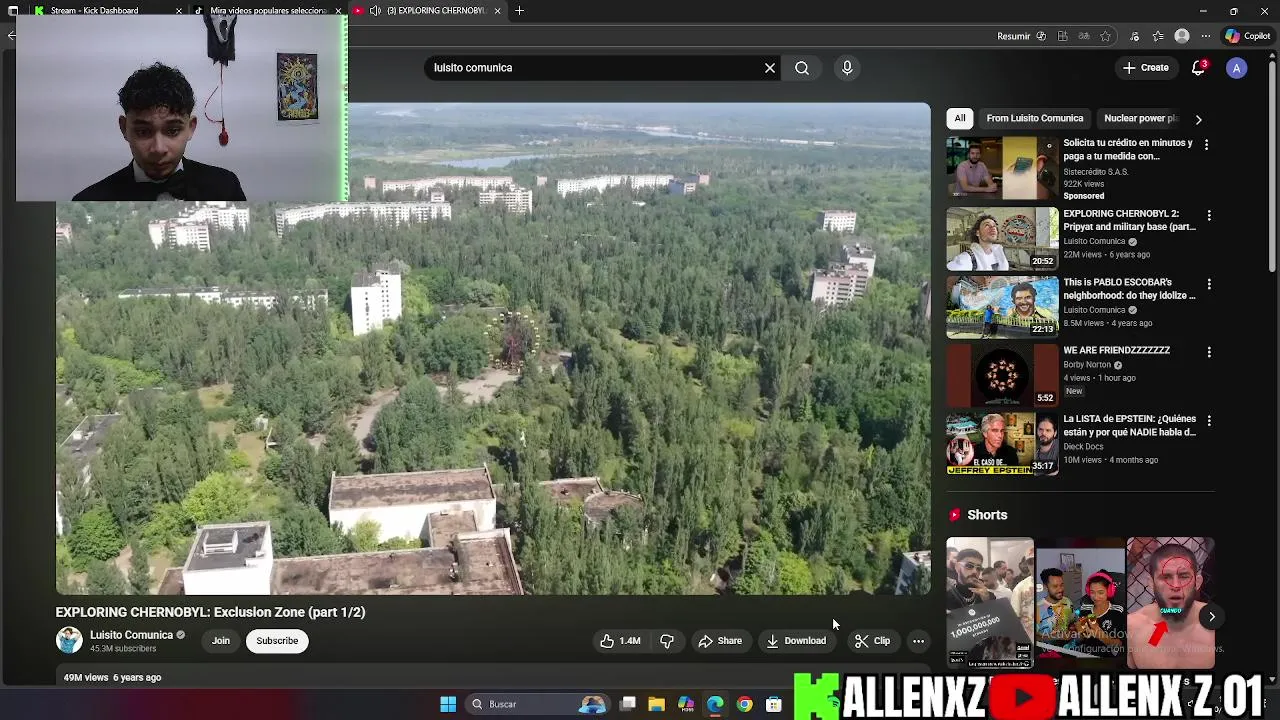Open Luisito Comunica channel avatar

point(69,641)
